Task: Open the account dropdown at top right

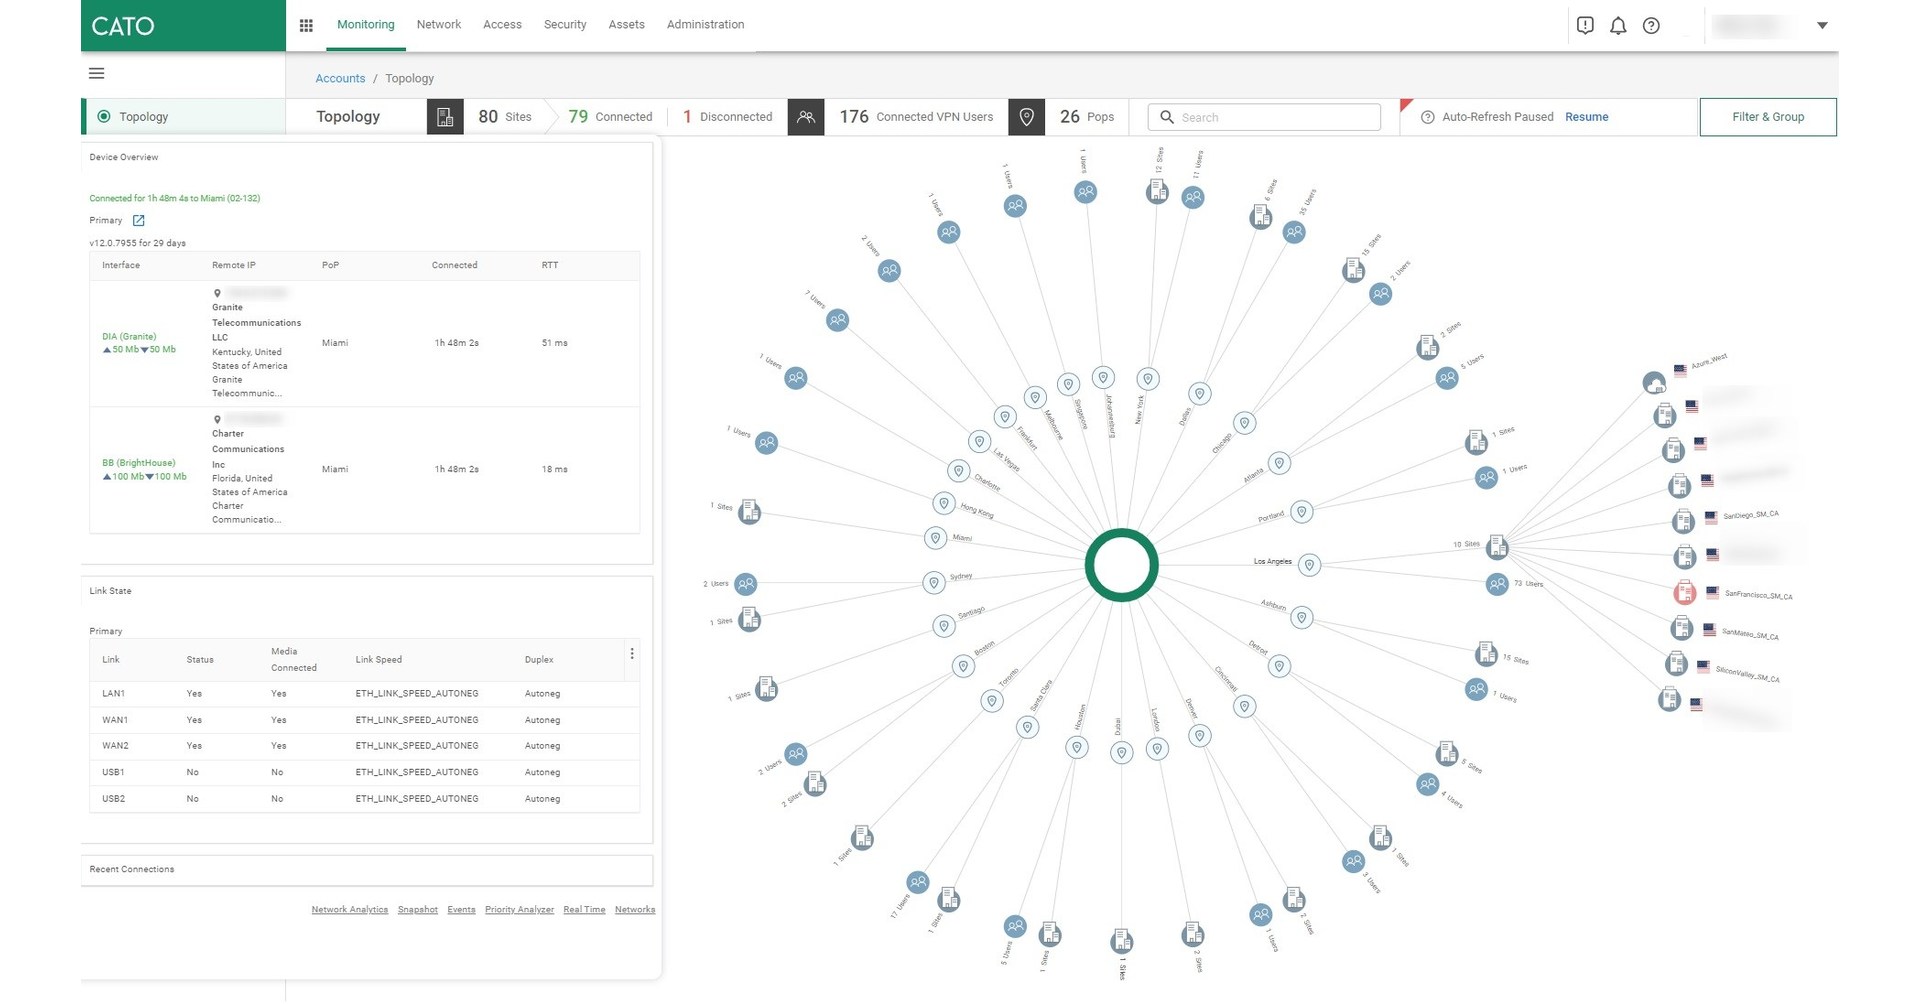Action: pos(1822,25)
